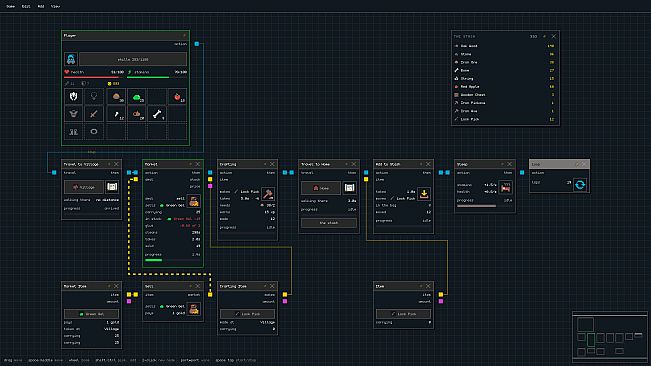The height and width of the screenshot is (366, 651).
Task: Select the sword weapon slot
Action: pos(94,114)
